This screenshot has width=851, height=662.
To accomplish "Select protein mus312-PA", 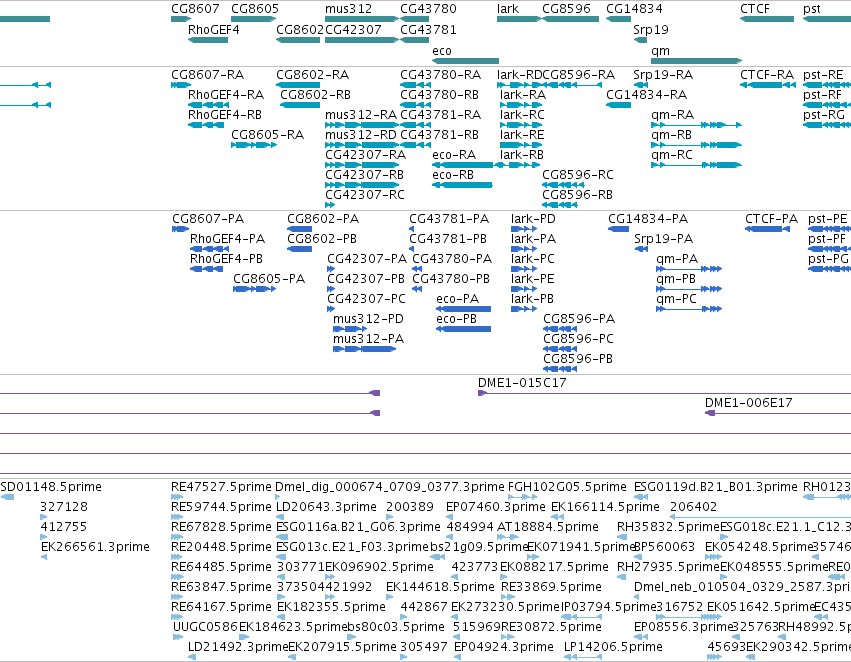I will pos(365,349).
